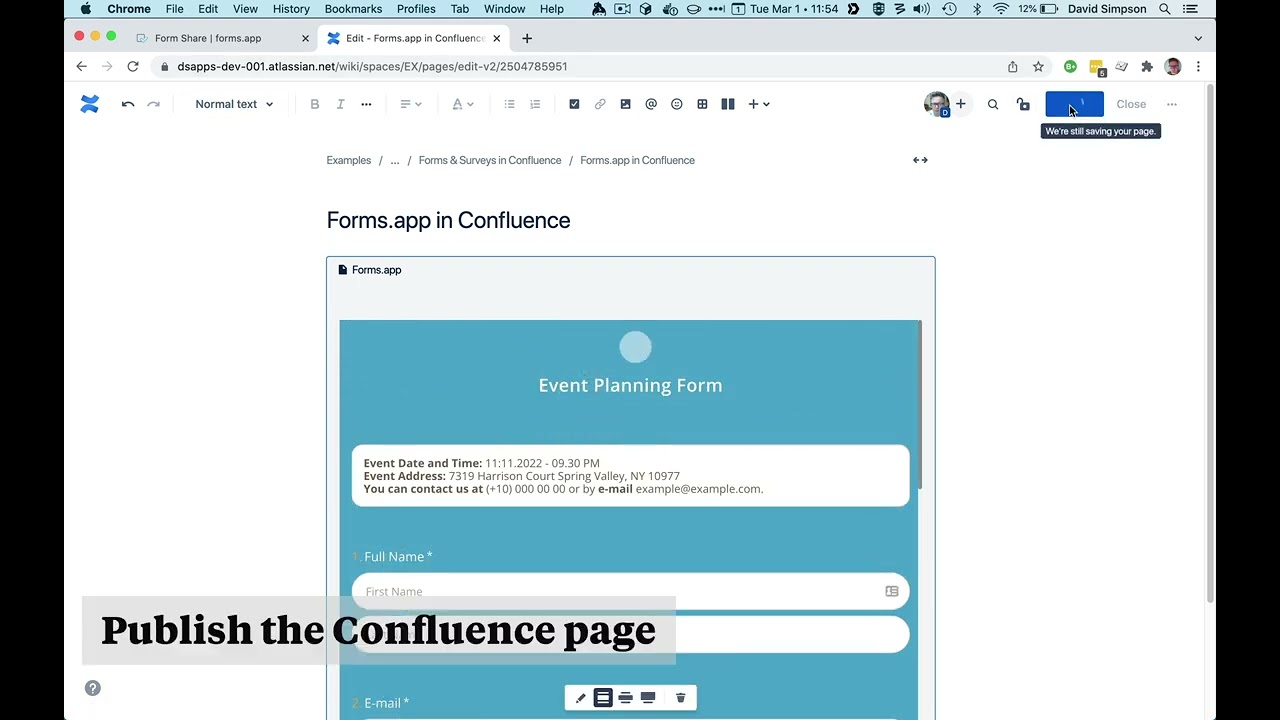Click the user avatar in editor toolbar
The width and height of the screenshot is (1280, 720).
pos(937,104)
